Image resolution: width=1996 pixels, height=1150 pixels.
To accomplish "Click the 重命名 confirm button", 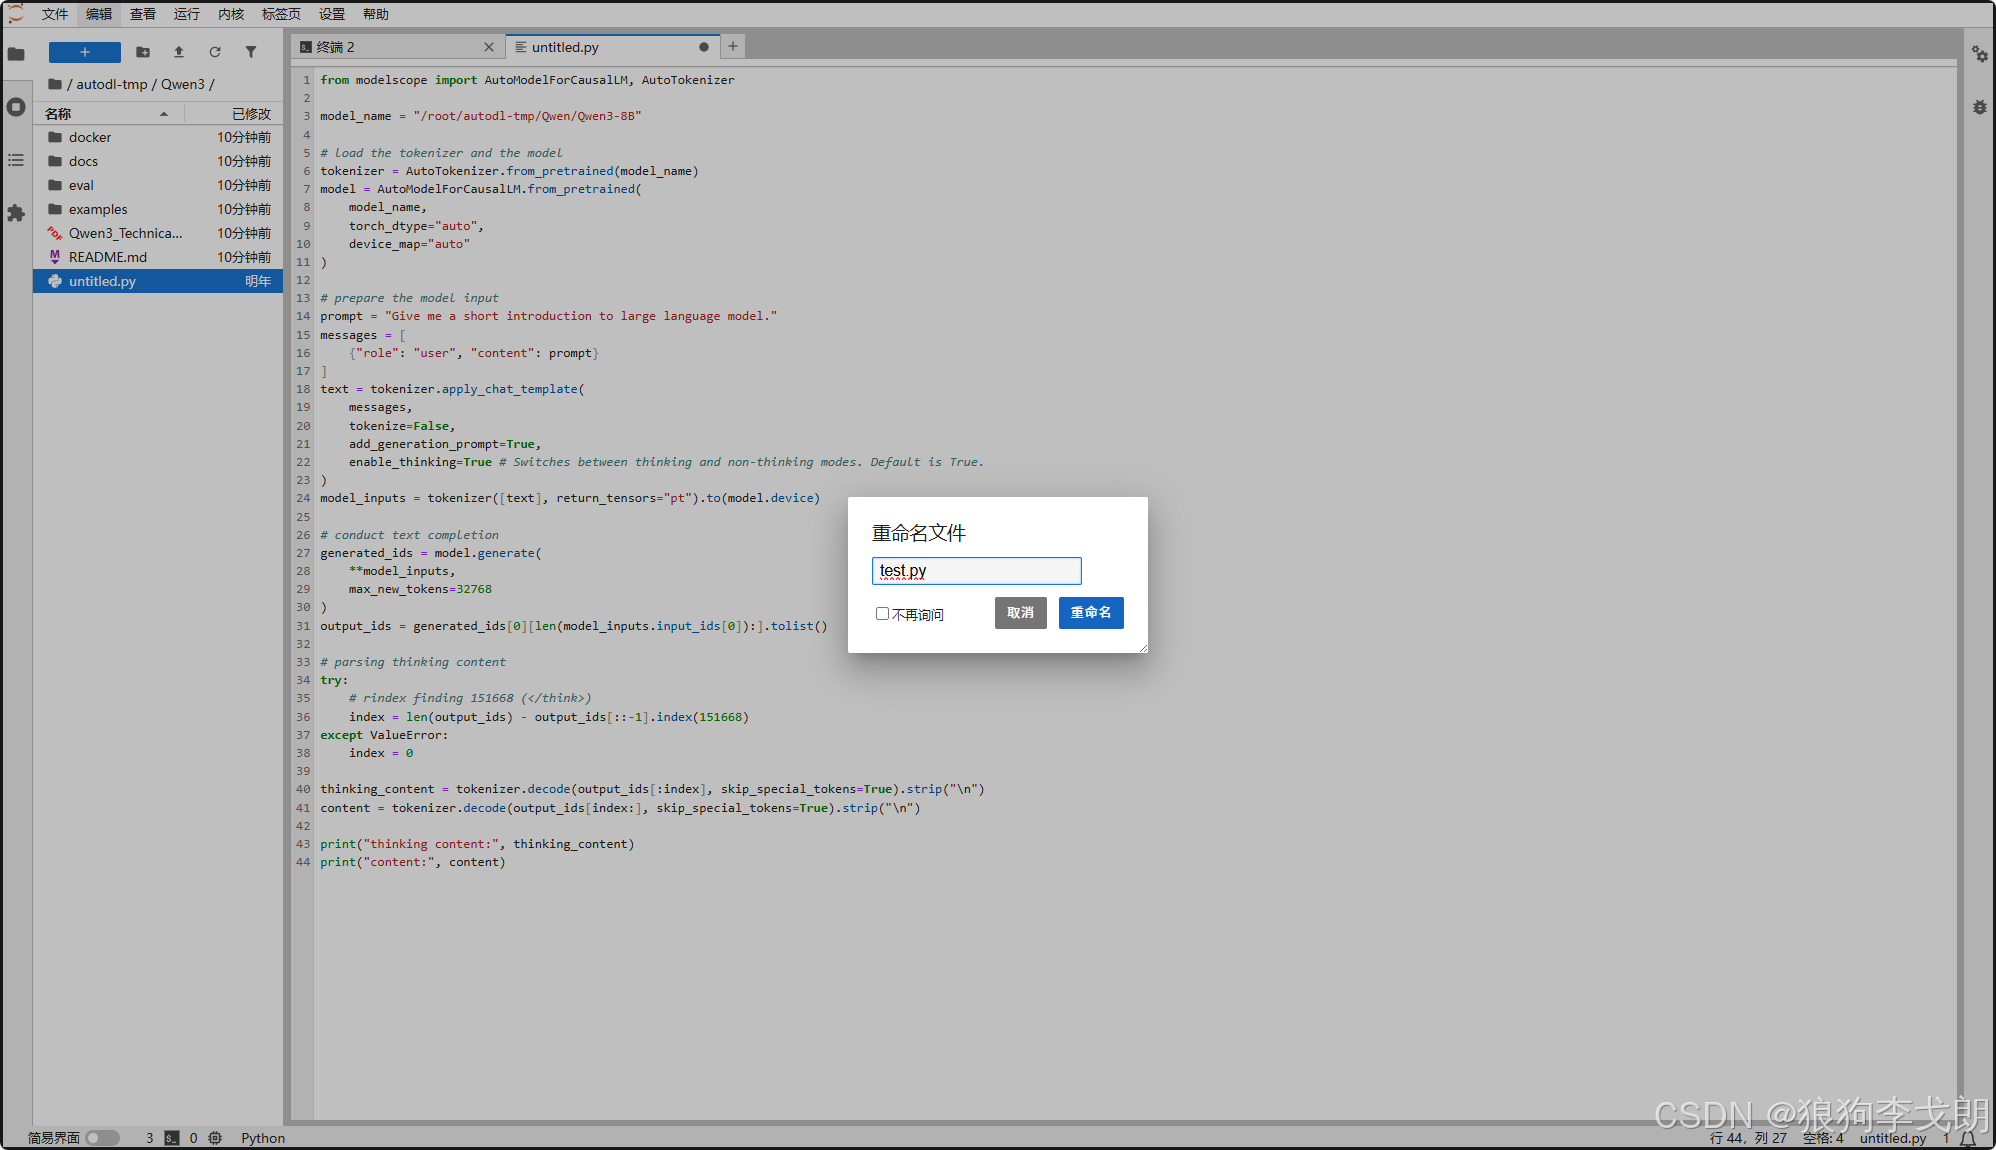I will (x=1091, y=613).
